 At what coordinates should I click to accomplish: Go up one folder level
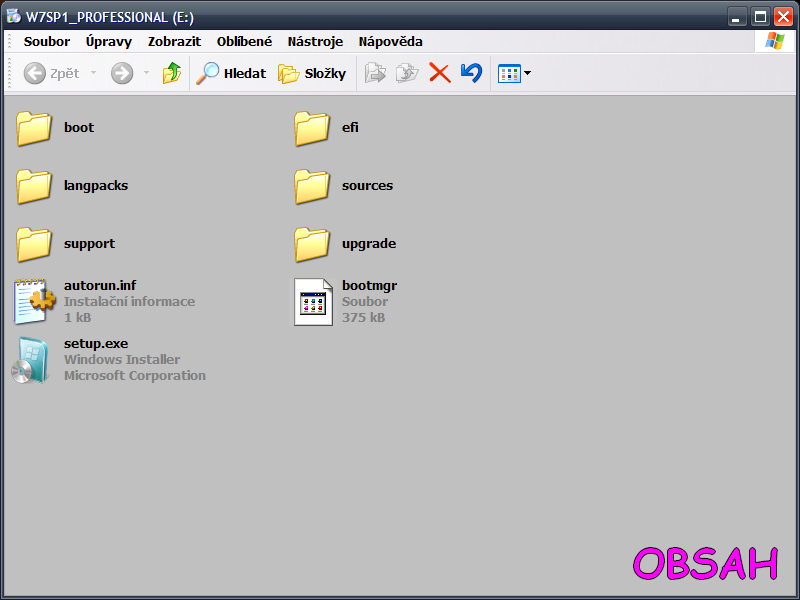172,73
